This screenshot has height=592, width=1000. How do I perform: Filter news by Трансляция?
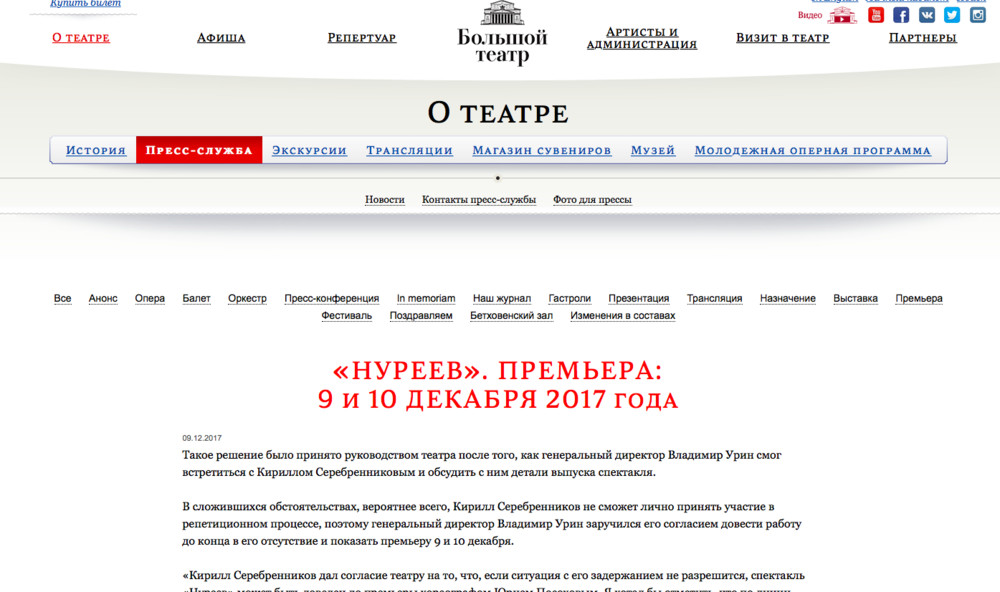714,299
